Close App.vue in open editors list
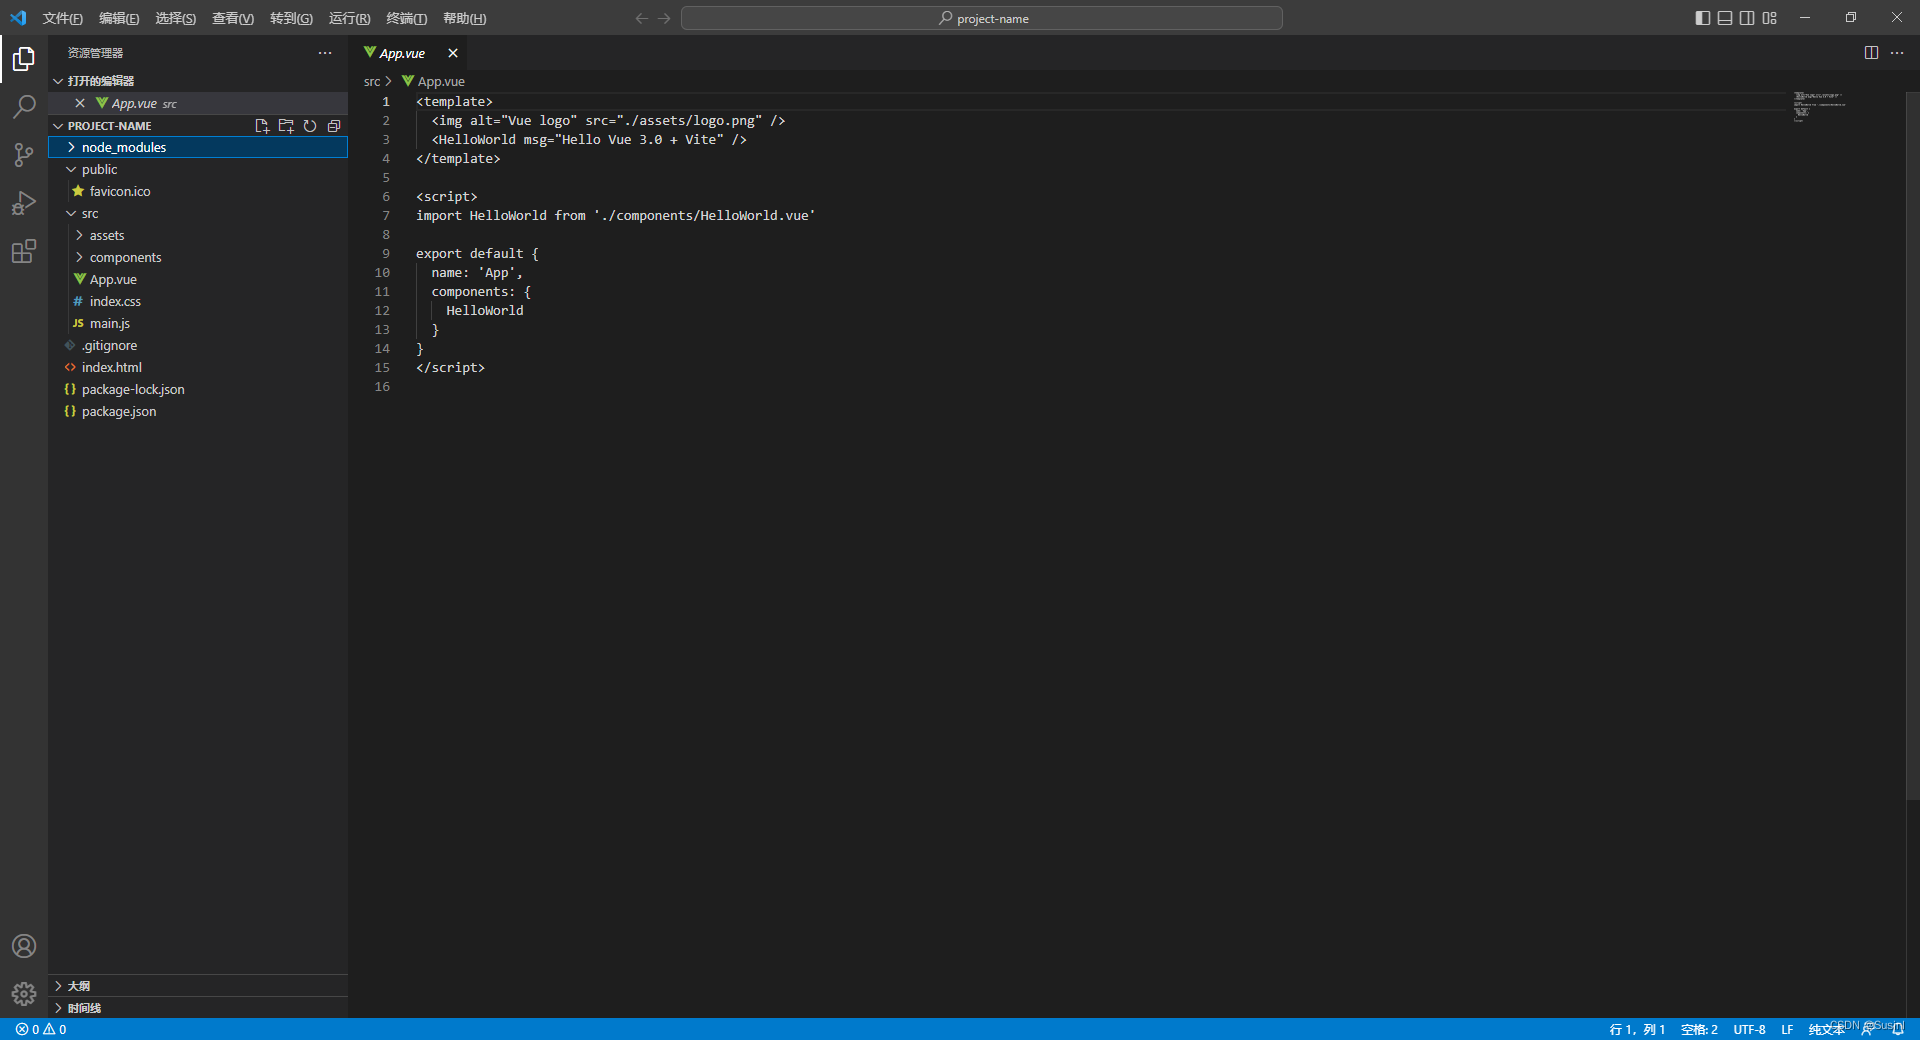The image size is (1920, 1040). click(80, 103)
